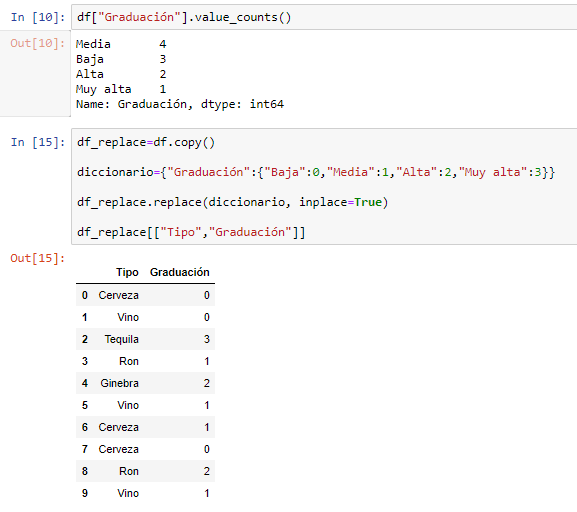Click the 'Baja' row in value counts output
This screenshot has height=512, width=577.
[121, 59]
